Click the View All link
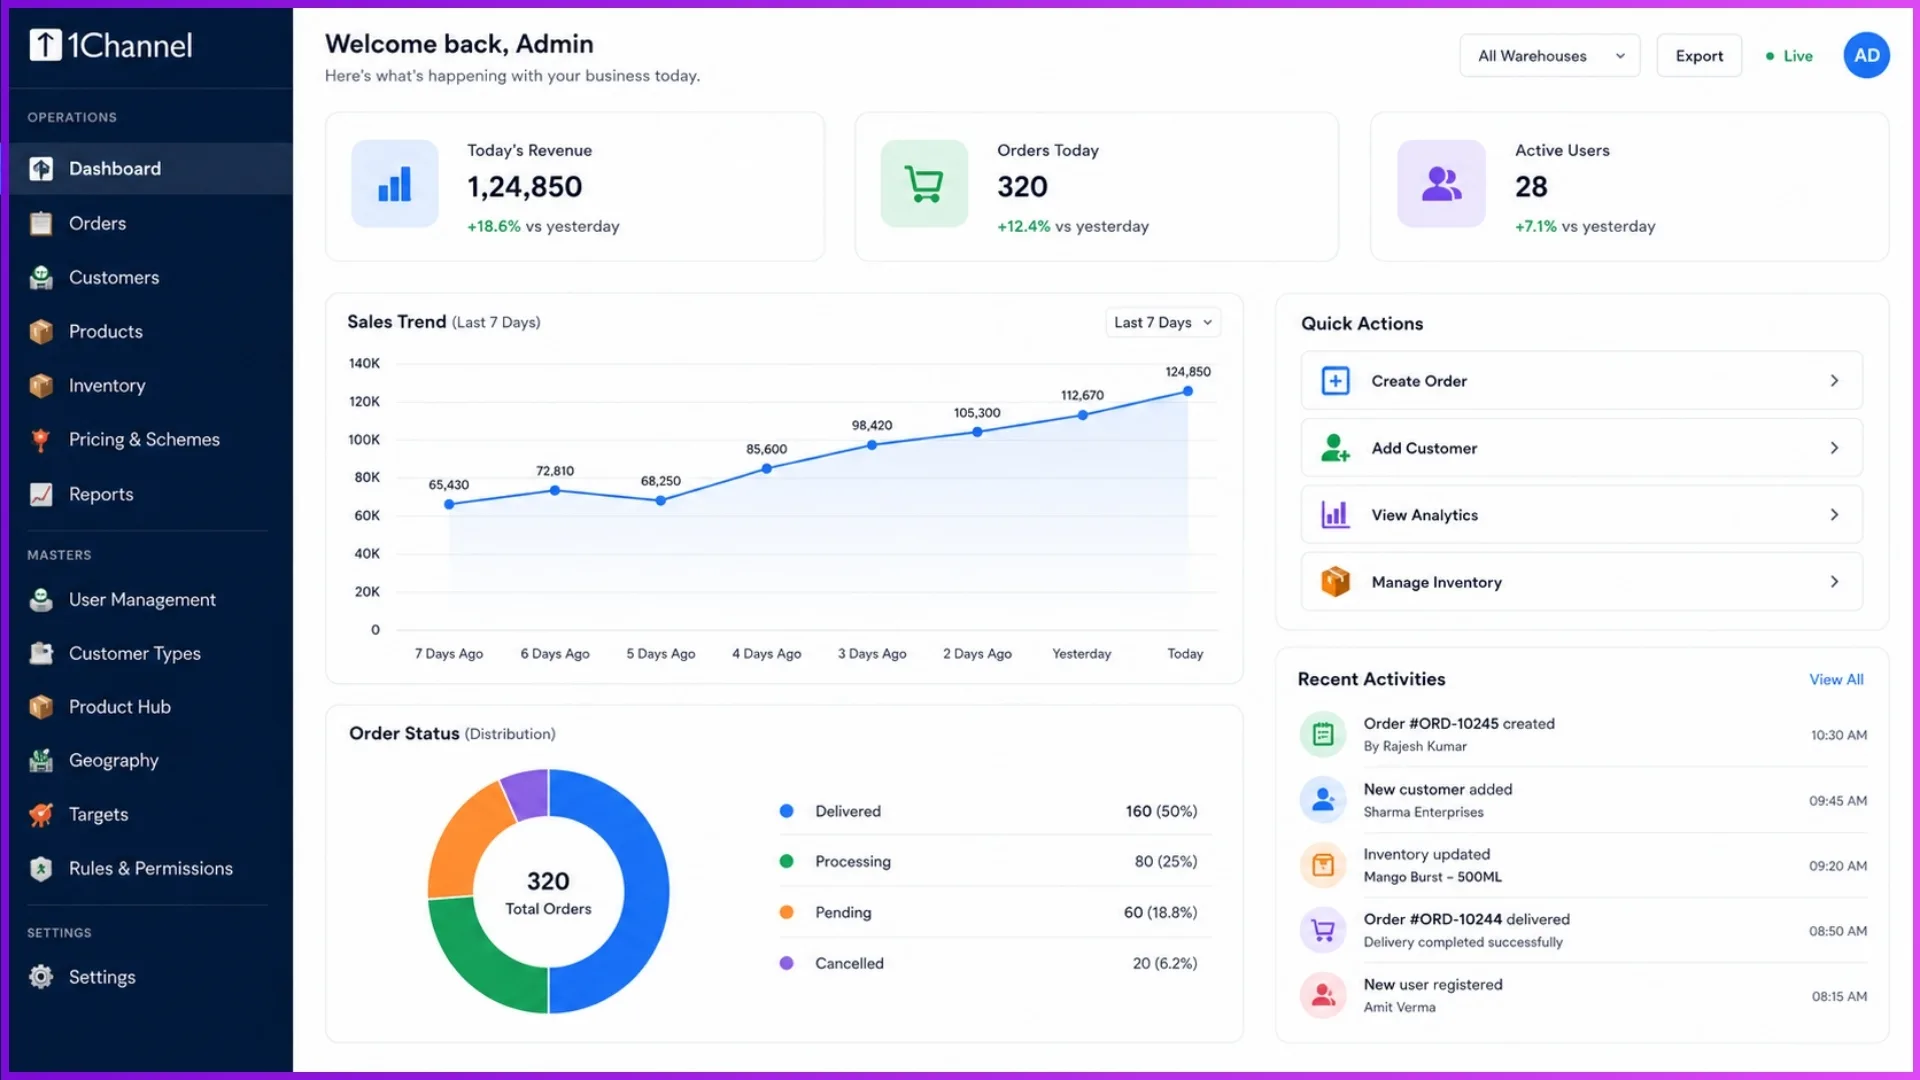Viewport: 1920px width, 1080px height. [x=1836, y=680]
